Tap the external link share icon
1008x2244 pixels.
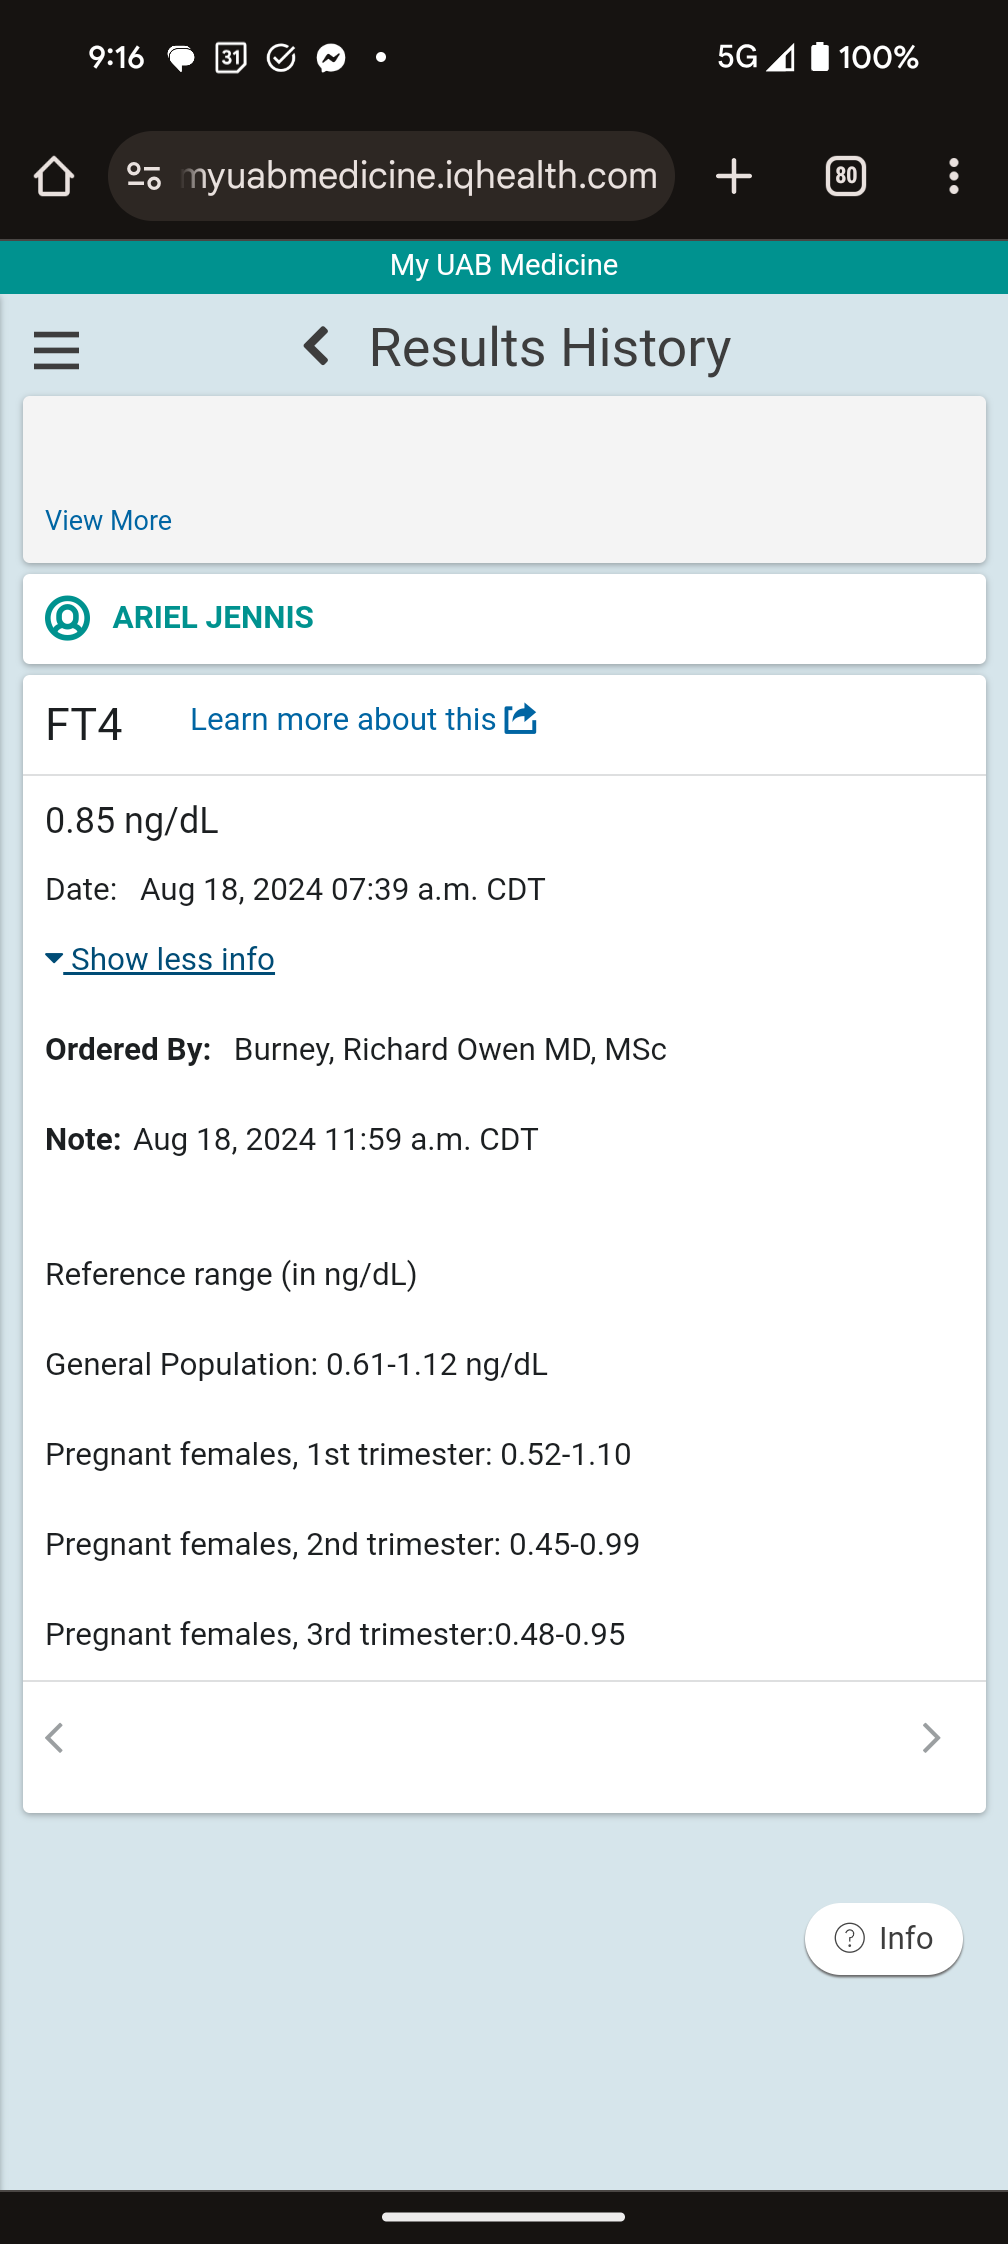(521, 719)
